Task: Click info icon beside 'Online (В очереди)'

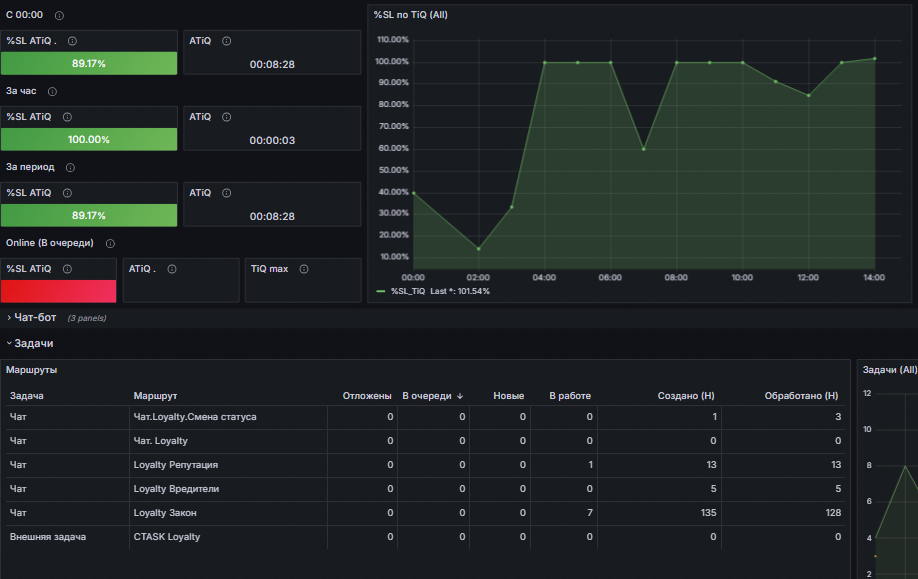Action: tap(110, 244)
